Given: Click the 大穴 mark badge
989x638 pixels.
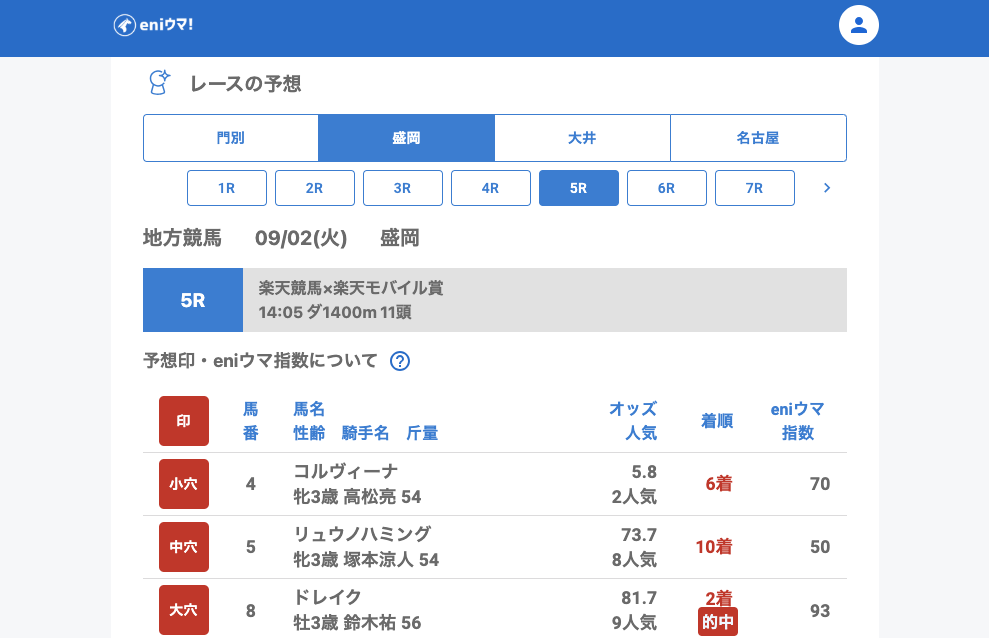Looking at the screenshot, I should tap(184, 610).
